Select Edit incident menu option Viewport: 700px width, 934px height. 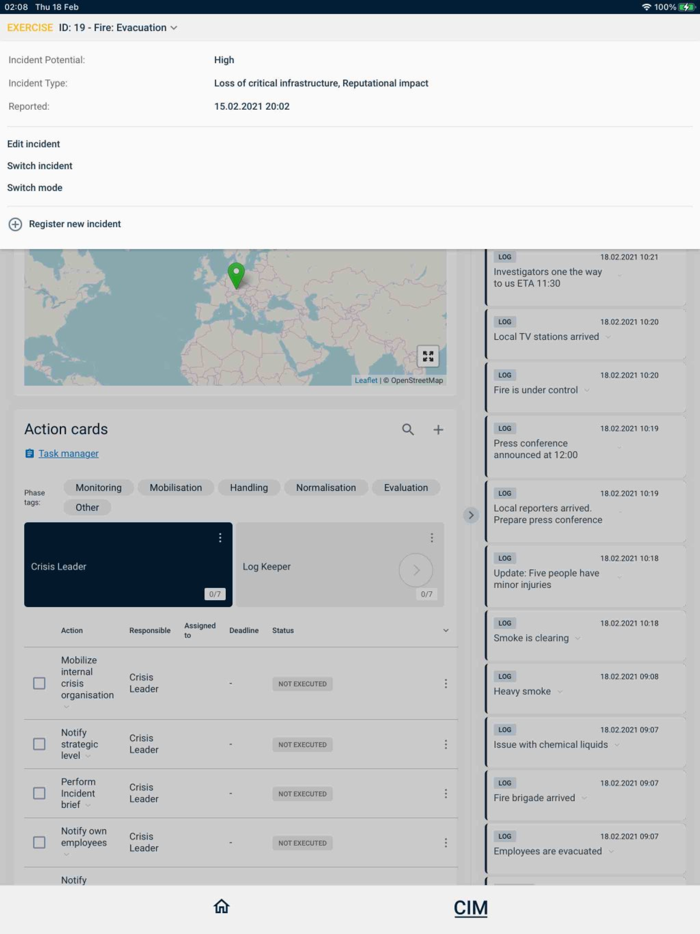coord(33,144)
